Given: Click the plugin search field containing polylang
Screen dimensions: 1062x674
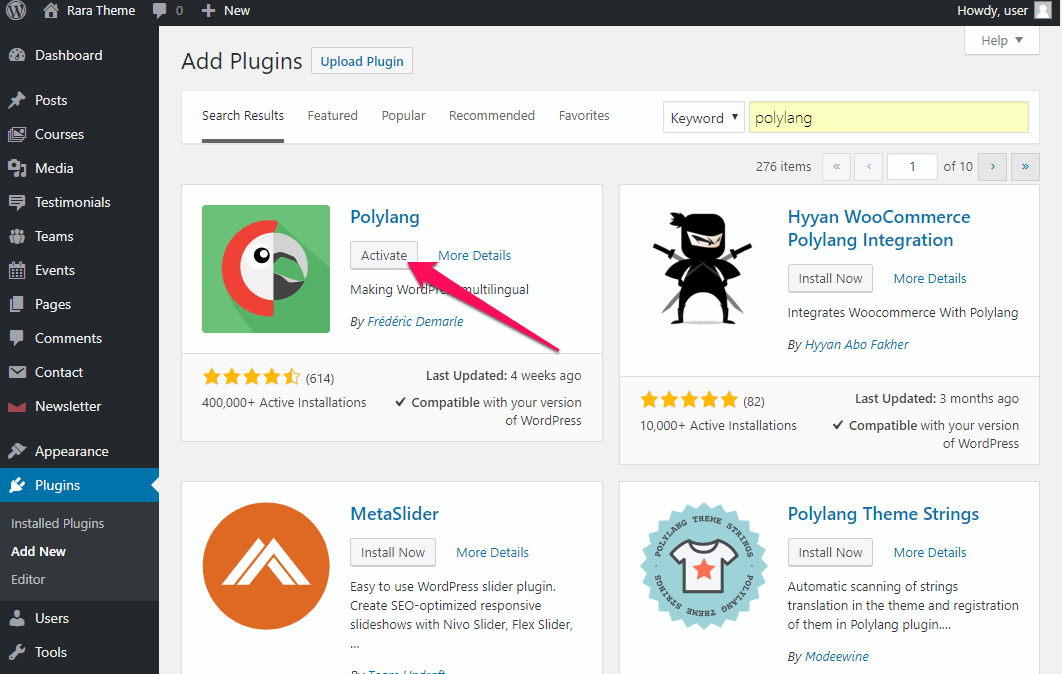Looking at the screenshot, I should pyautogui.click(x=889, y=118).
